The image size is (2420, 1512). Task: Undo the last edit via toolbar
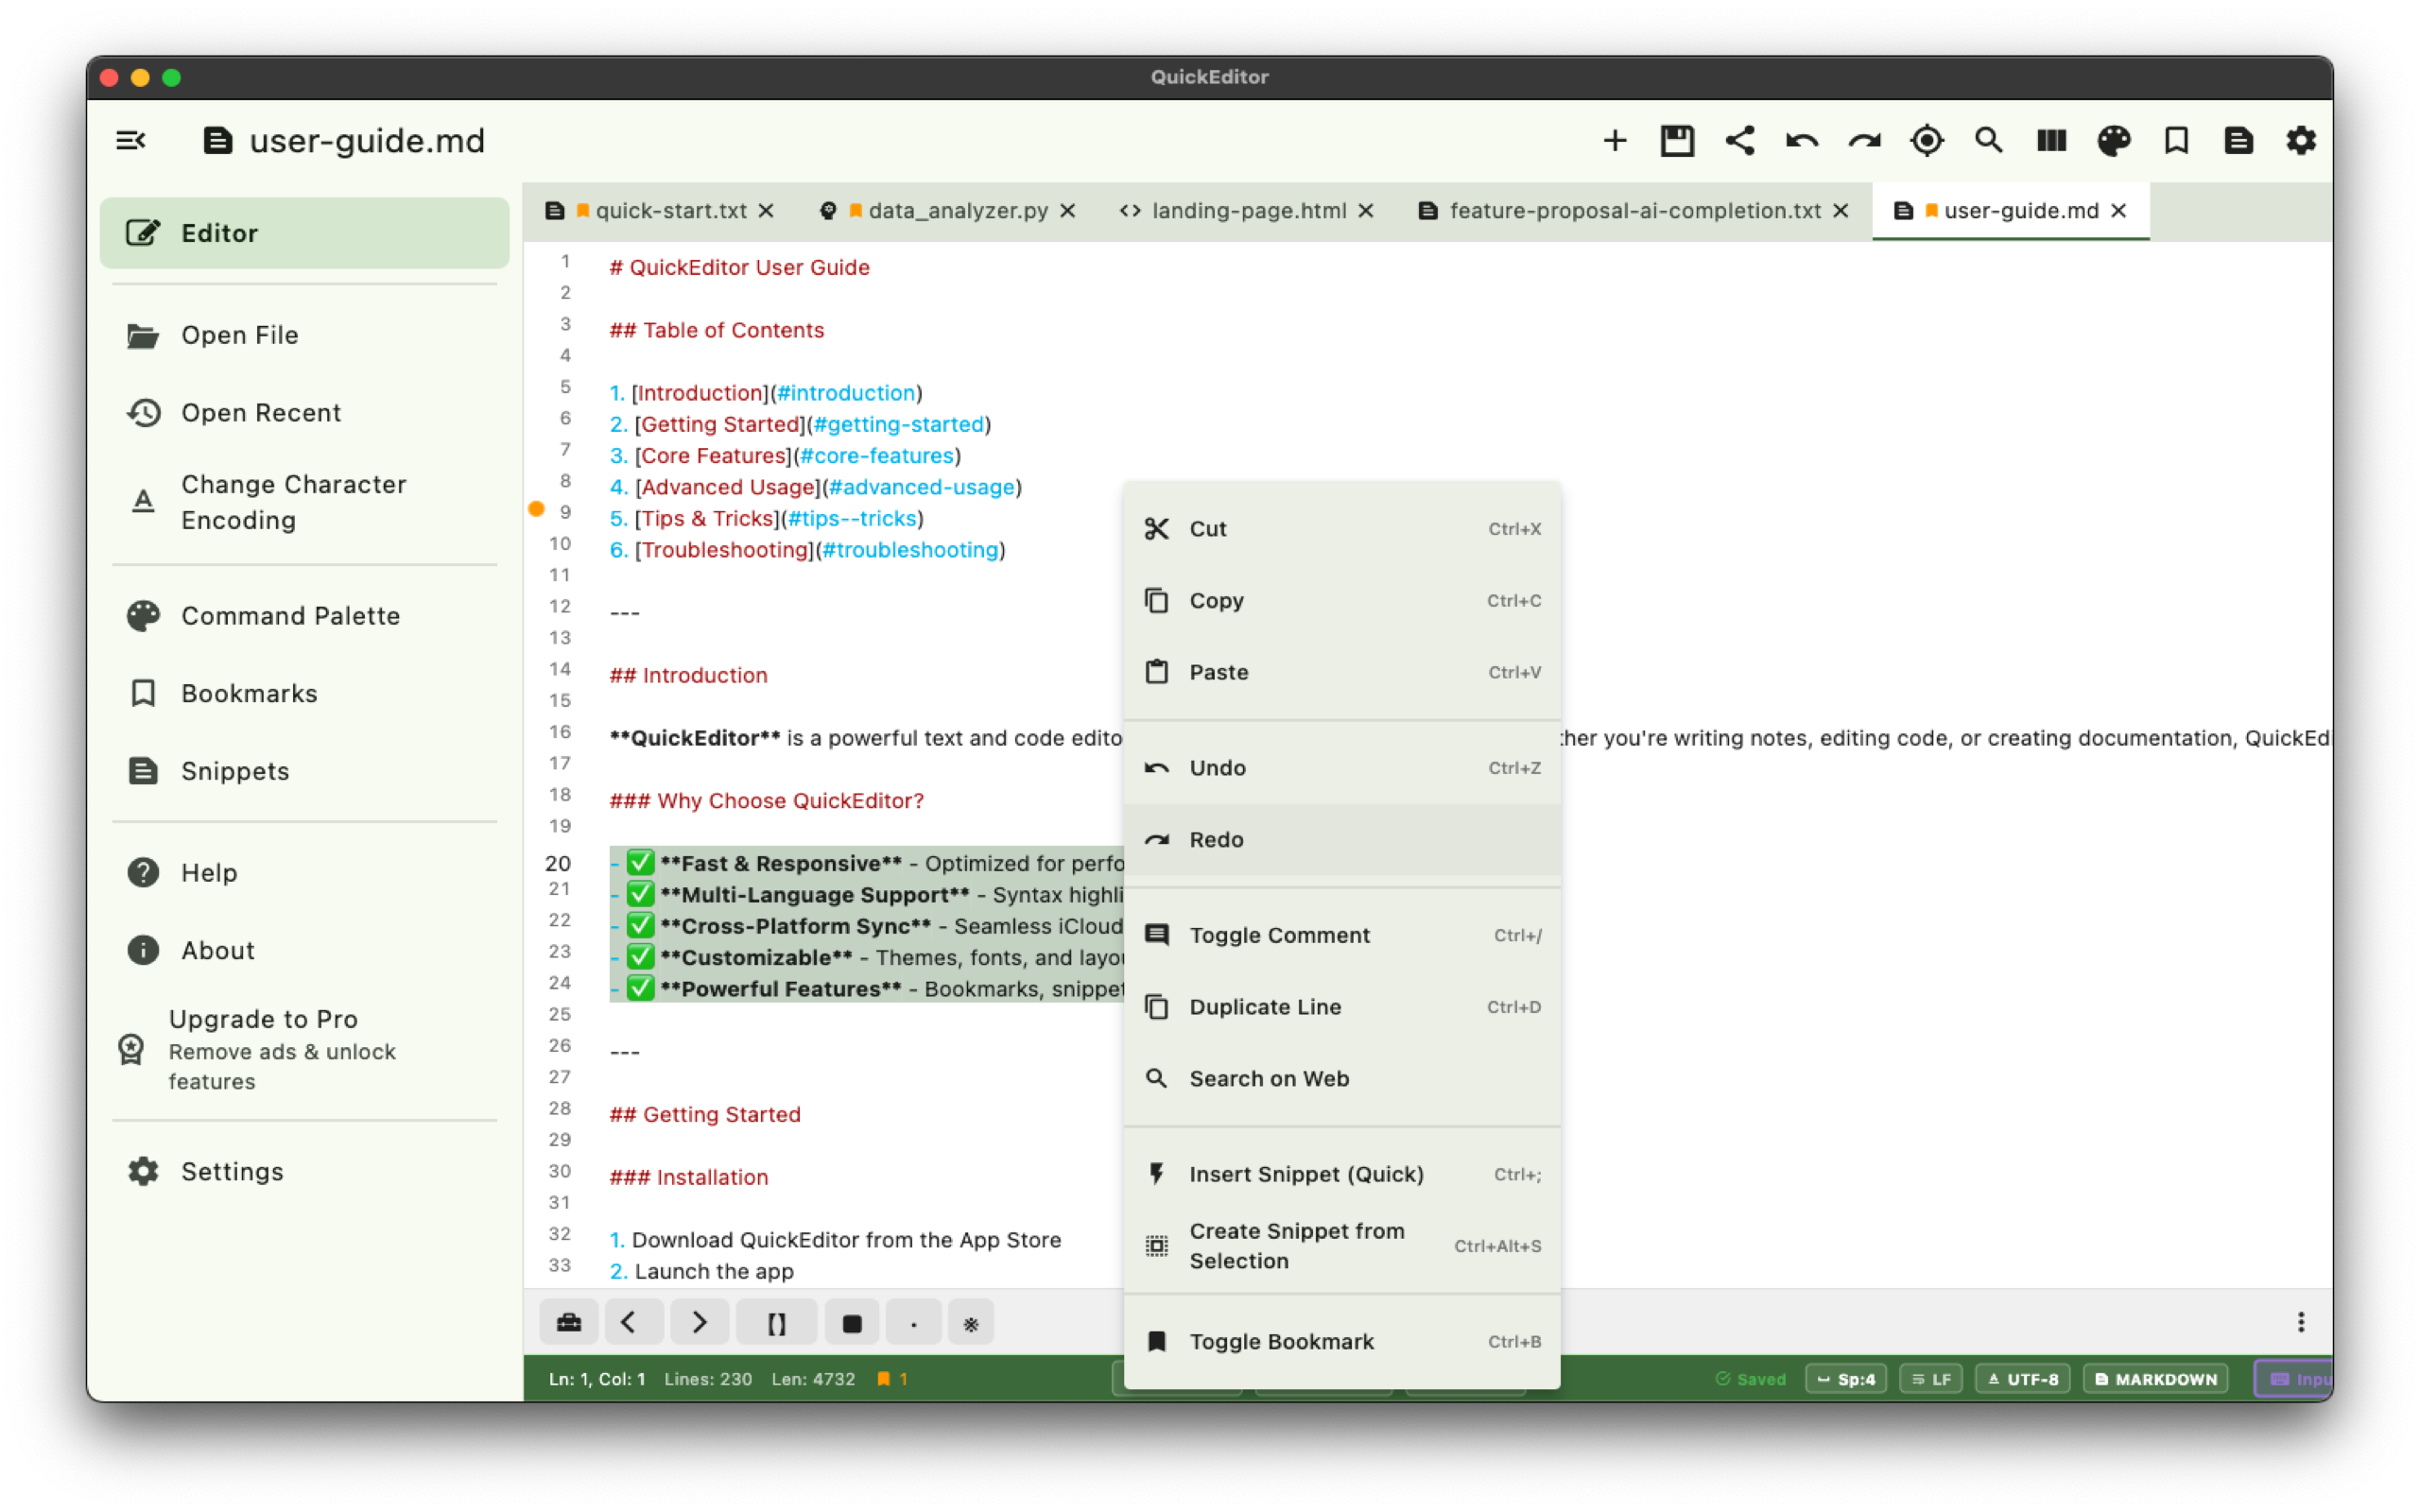tap(1800, 141)
